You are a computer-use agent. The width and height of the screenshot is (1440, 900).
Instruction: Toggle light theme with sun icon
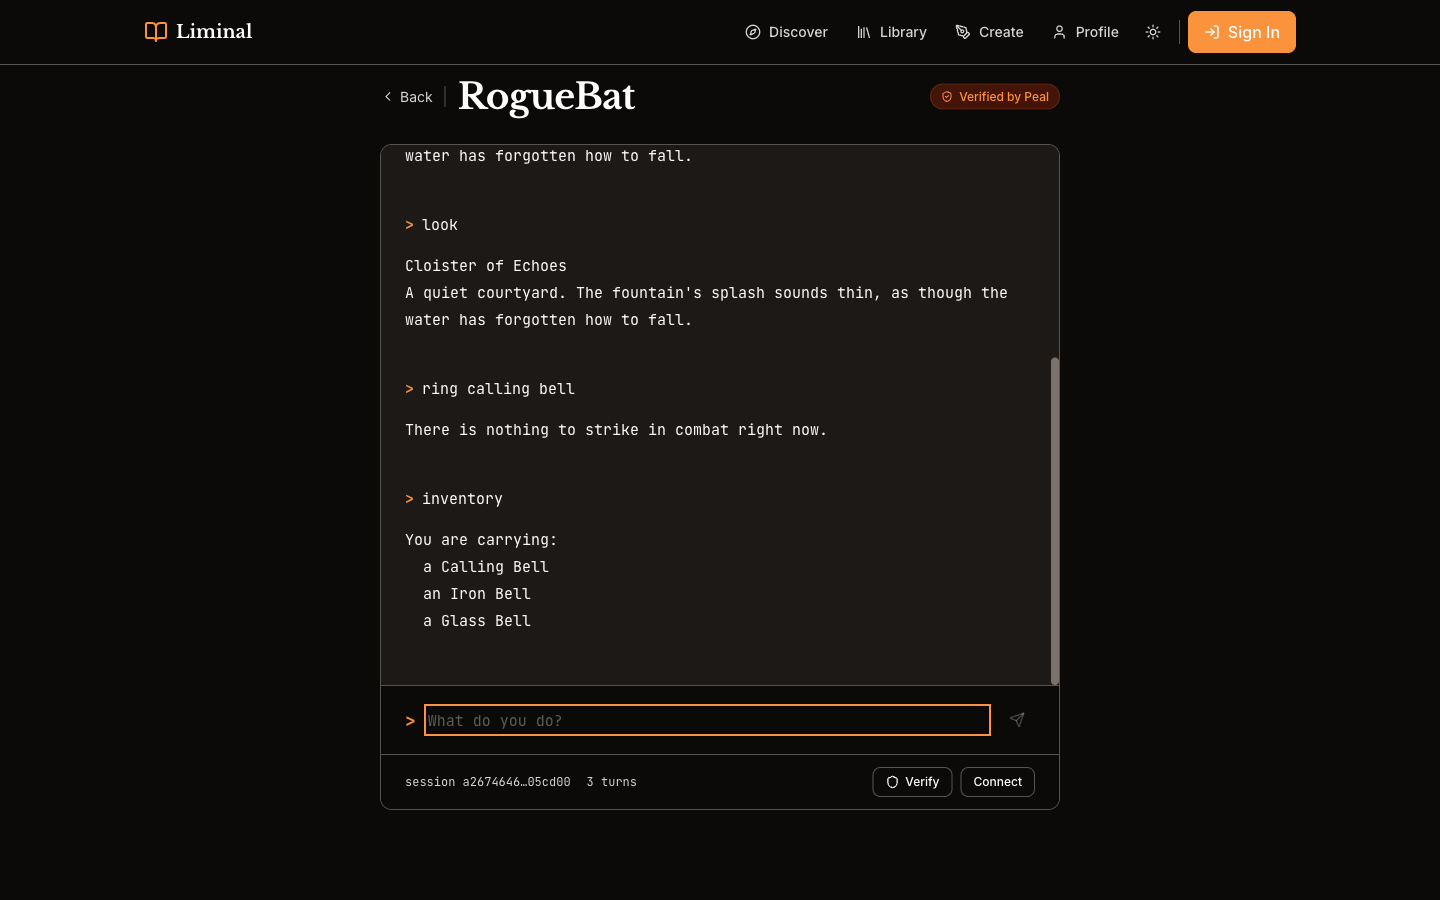[1153, 32]
